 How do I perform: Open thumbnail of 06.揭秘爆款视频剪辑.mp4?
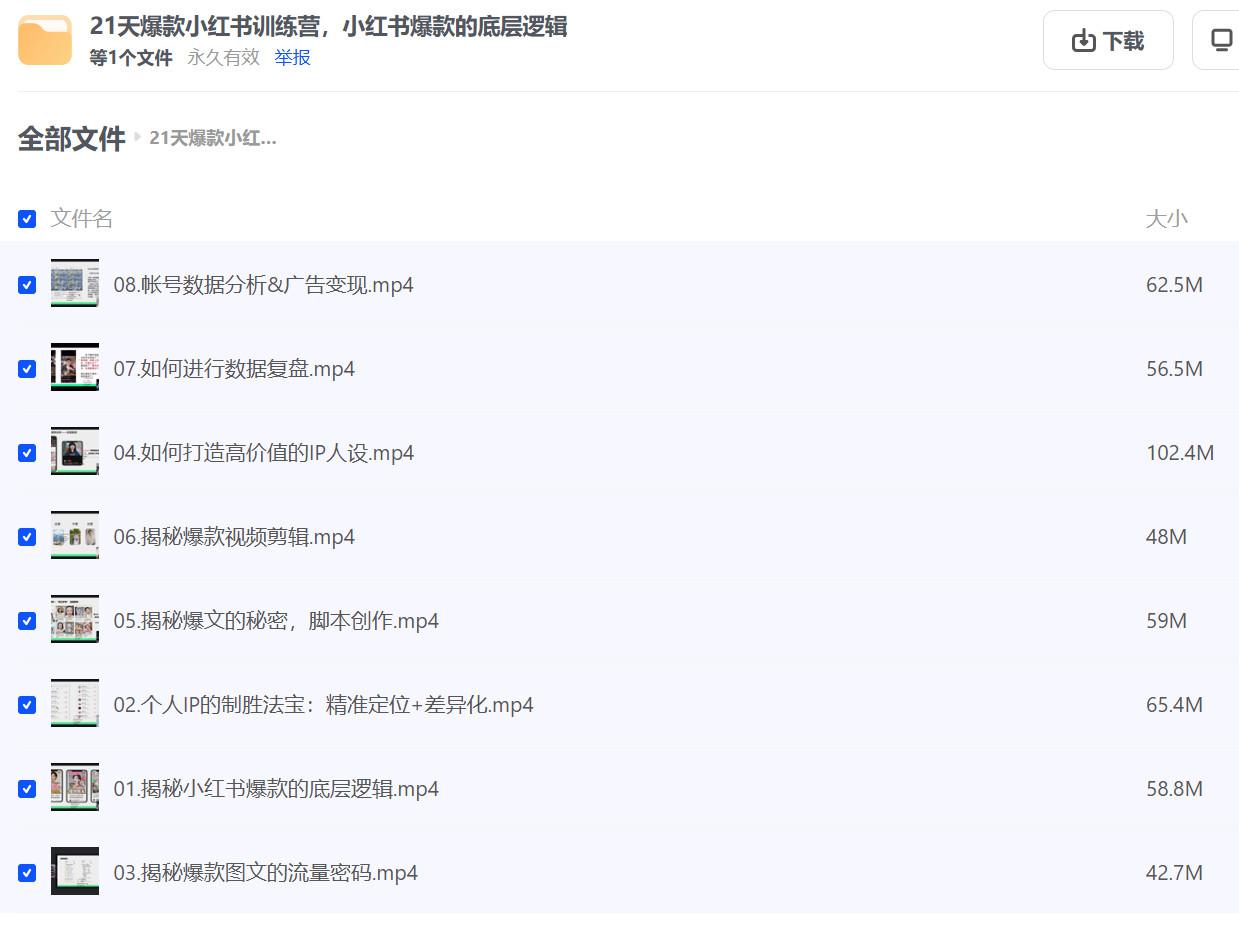pos(75,536)
